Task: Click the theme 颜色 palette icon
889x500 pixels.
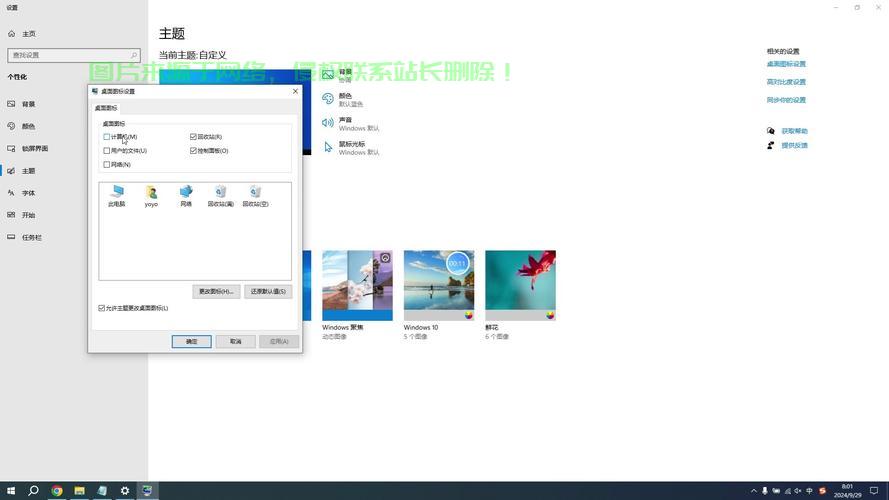Action: pyautogui.click(x=328, y=99)
